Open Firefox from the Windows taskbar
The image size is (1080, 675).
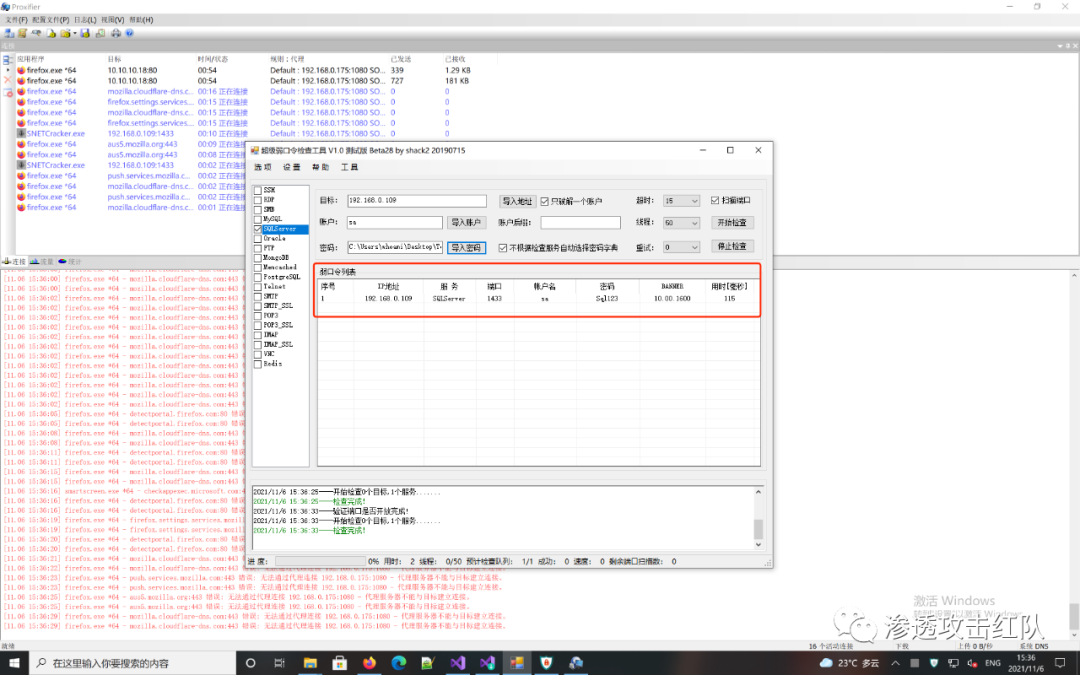pyautogui.click(x=368, y=663)
